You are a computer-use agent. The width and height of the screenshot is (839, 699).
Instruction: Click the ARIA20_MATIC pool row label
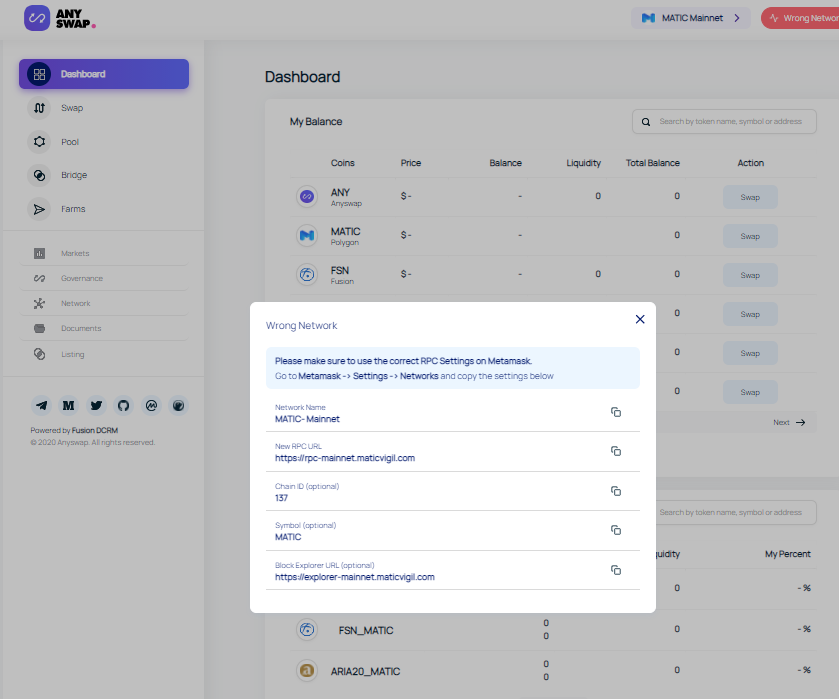[365, 671]
